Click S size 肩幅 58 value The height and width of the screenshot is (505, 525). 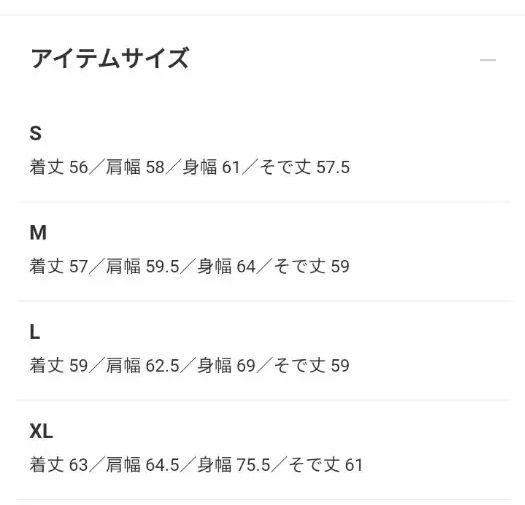click(135, 167)
